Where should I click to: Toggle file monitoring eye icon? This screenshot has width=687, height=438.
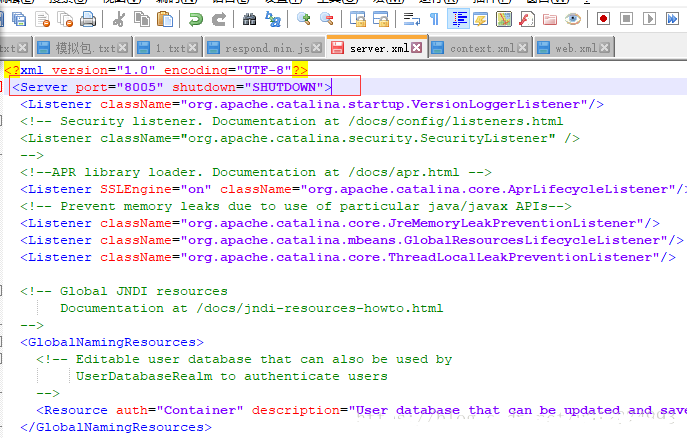[573, 19]
